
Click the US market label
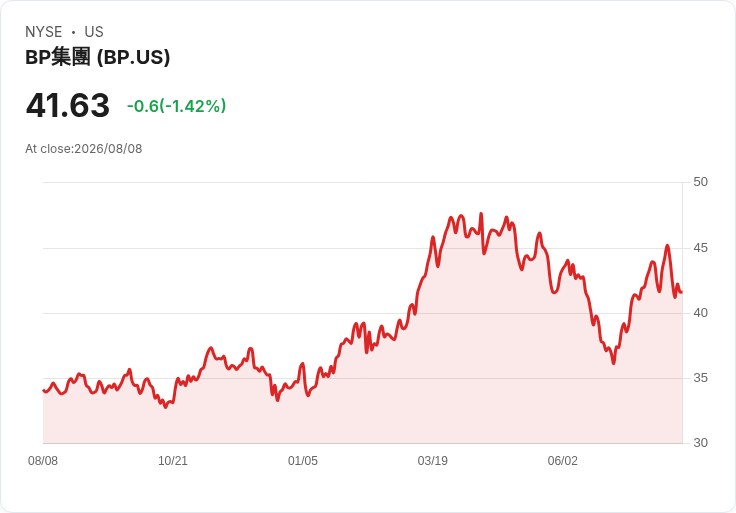94,32
